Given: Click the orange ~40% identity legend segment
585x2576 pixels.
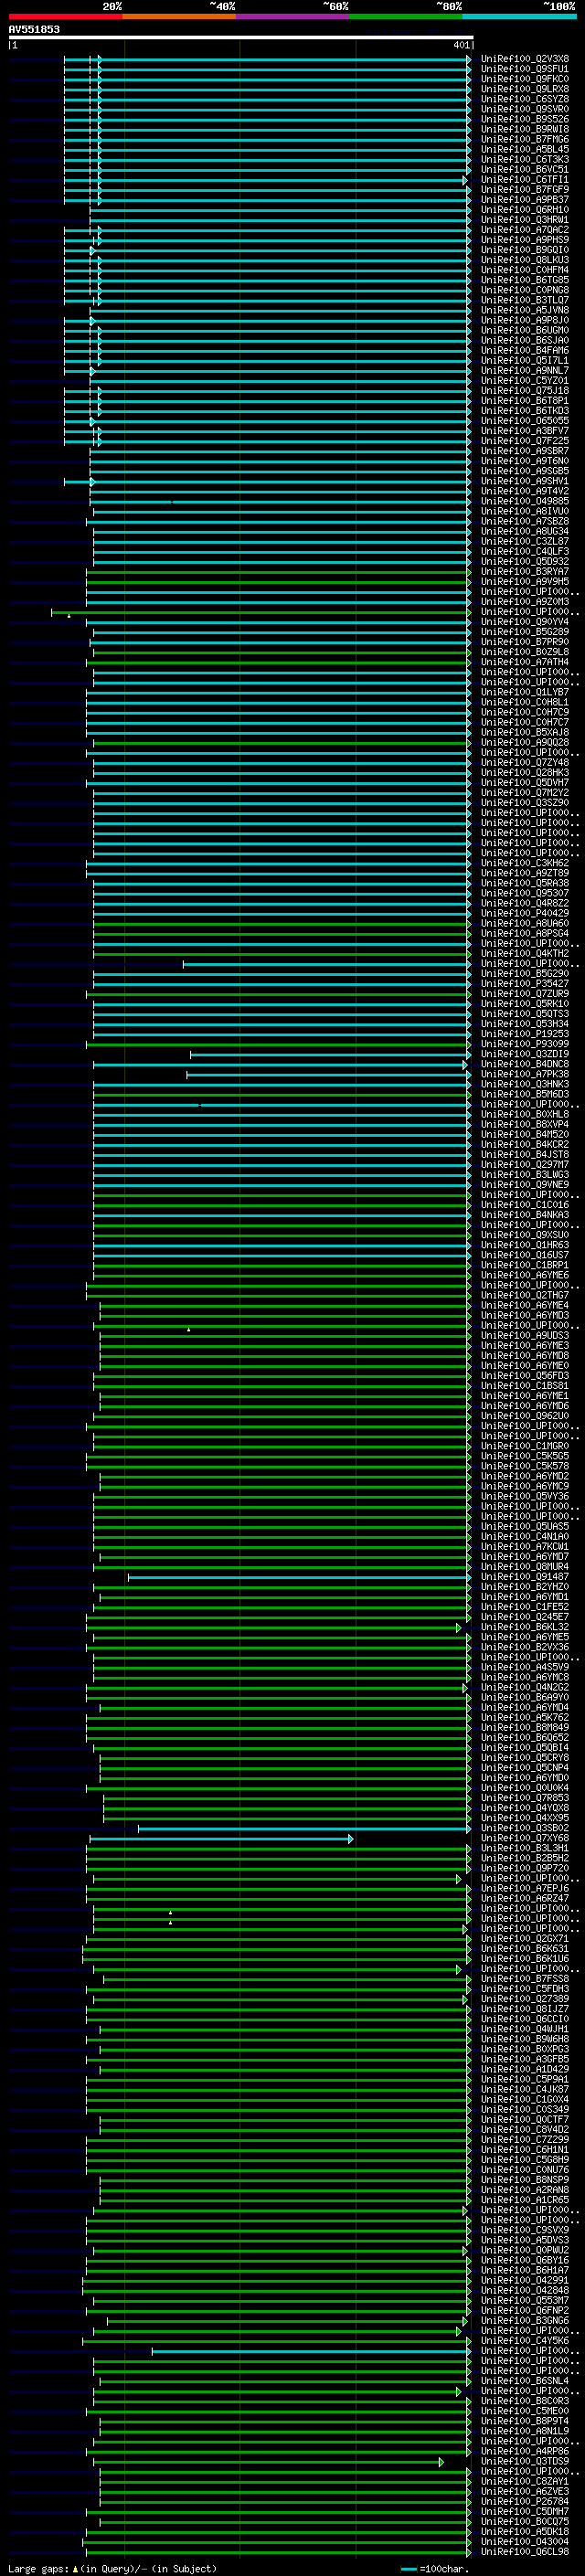Looking at the screenshot, I should 179,16.
